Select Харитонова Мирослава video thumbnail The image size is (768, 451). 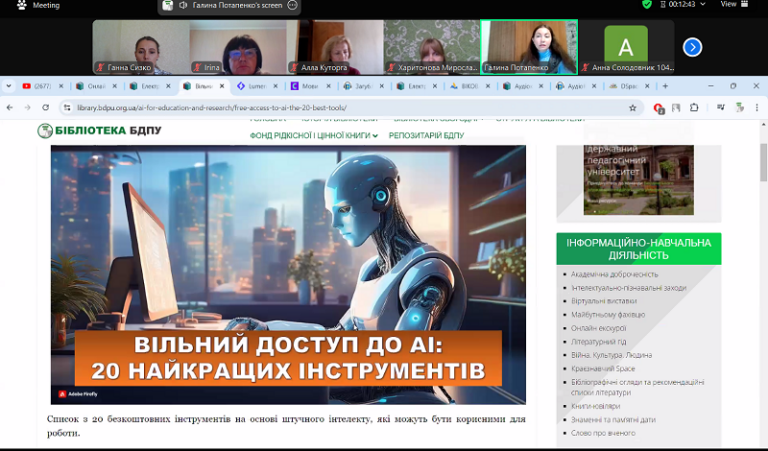click(x=432, y=47)
